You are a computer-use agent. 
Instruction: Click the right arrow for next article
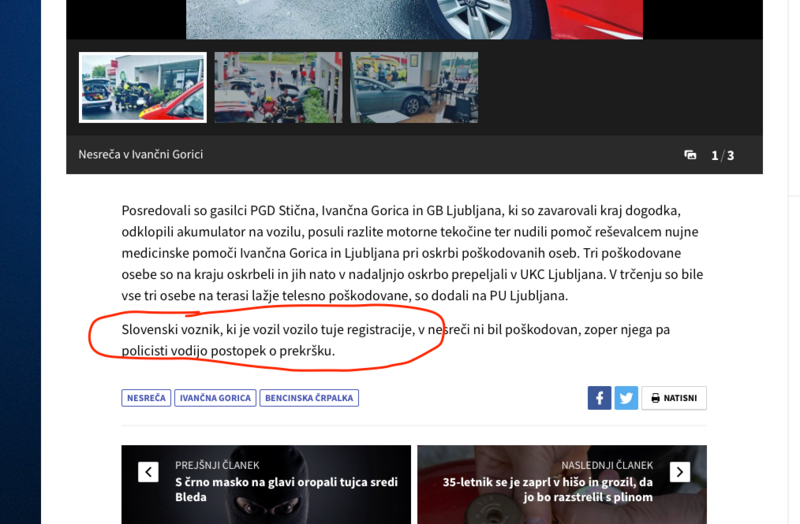pyautogui.click(x=679, y=472)
